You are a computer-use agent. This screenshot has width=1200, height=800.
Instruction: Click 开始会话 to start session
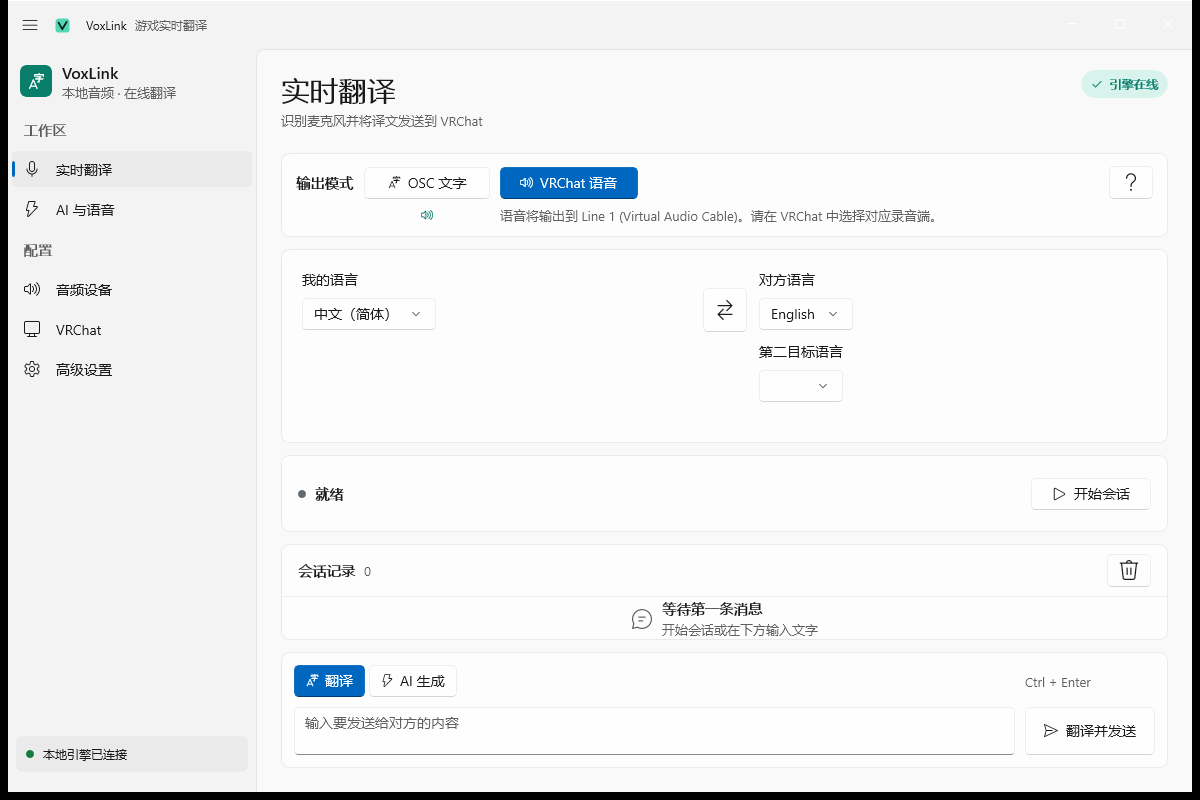point(1091,494)
